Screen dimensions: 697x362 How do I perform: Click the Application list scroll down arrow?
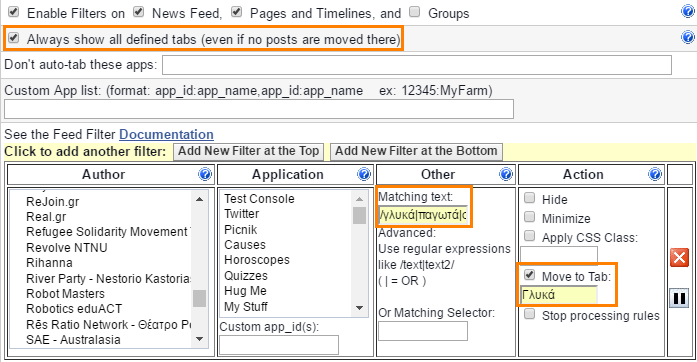coord(360,308)
